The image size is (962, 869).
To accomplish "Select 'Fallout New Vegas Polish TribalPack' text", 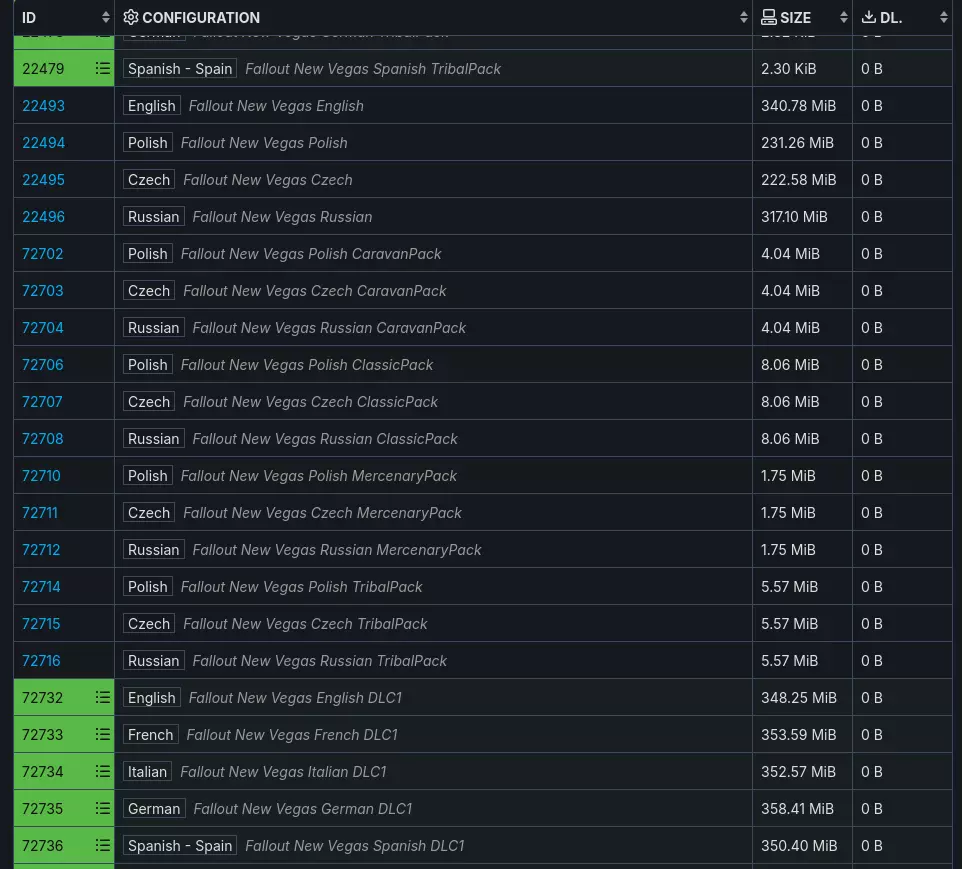I will [x=302, y=587].
